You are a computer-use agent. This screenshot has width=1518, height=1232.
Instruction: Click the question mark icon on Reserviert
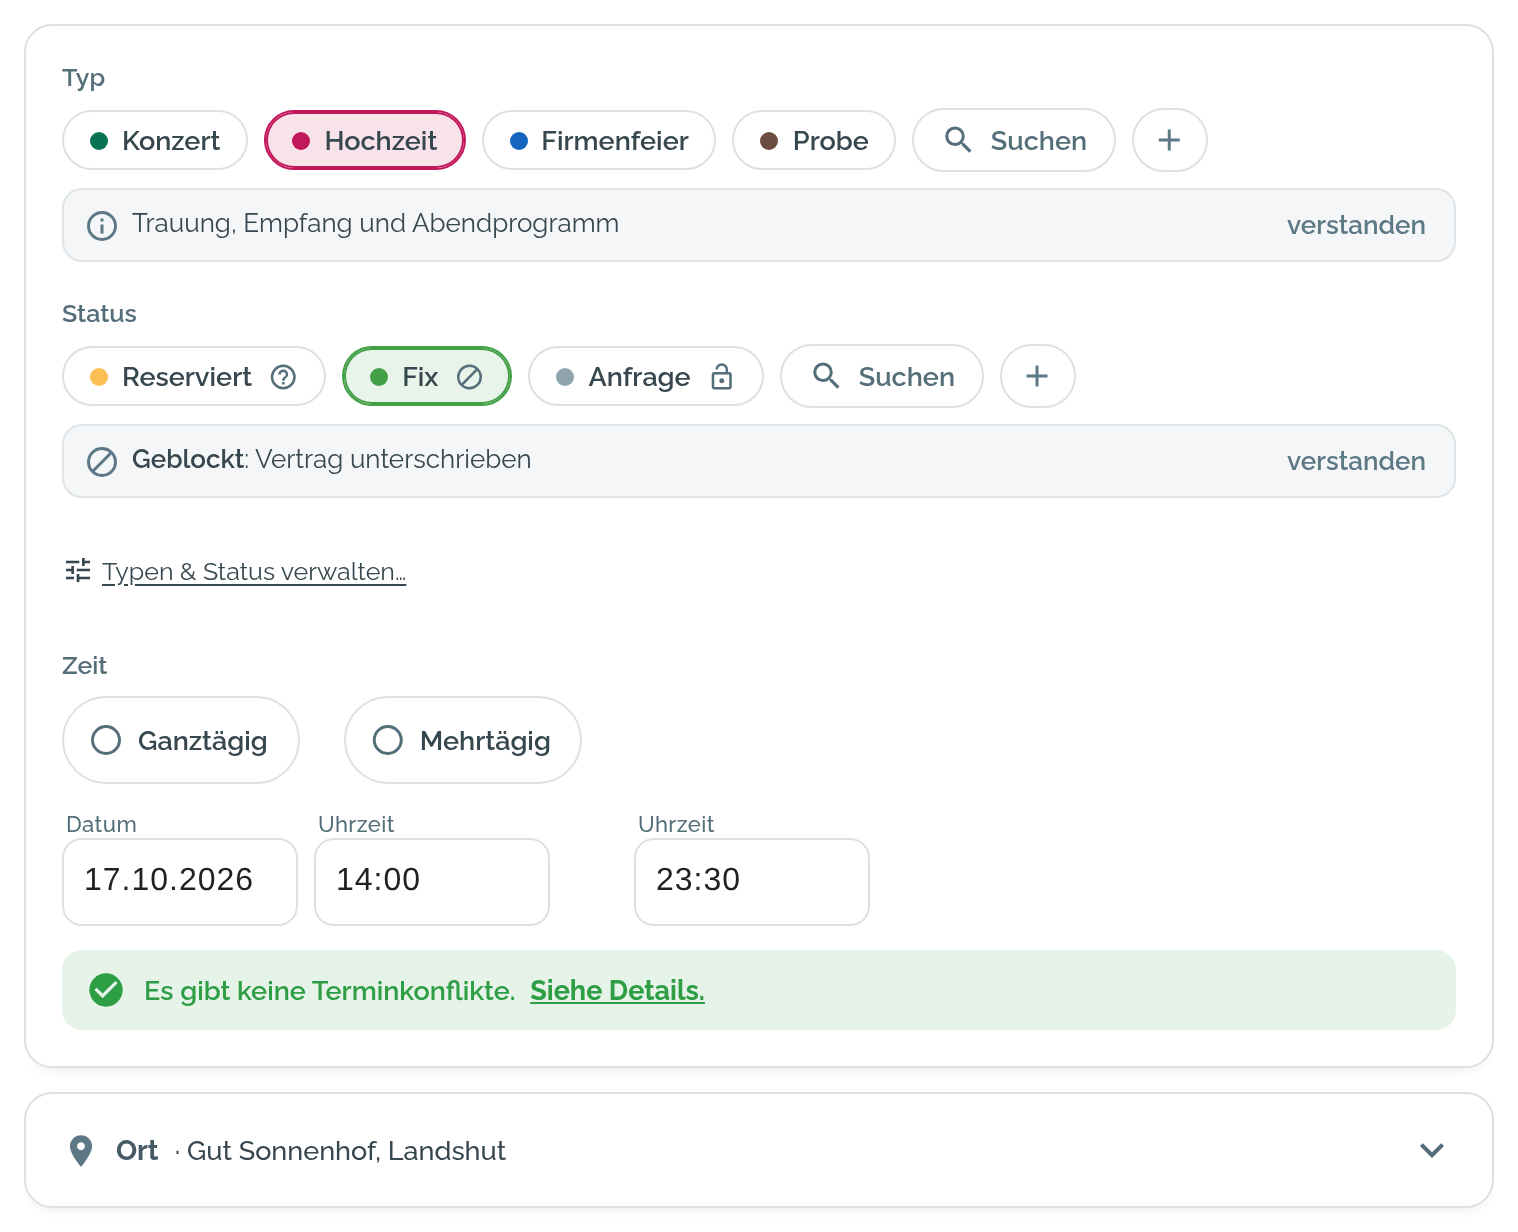(284, 377)
